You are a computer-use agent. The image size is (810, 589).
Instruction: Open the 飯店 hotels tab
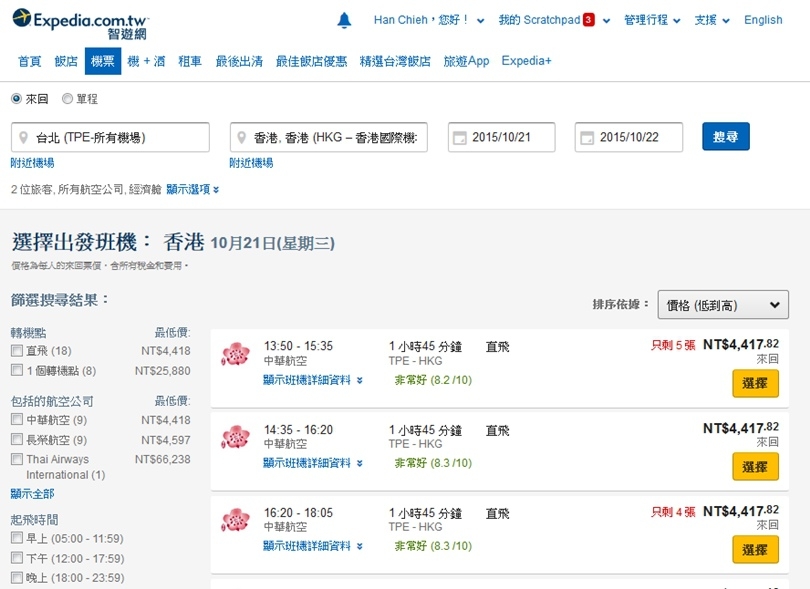click(x=66, y=61)
